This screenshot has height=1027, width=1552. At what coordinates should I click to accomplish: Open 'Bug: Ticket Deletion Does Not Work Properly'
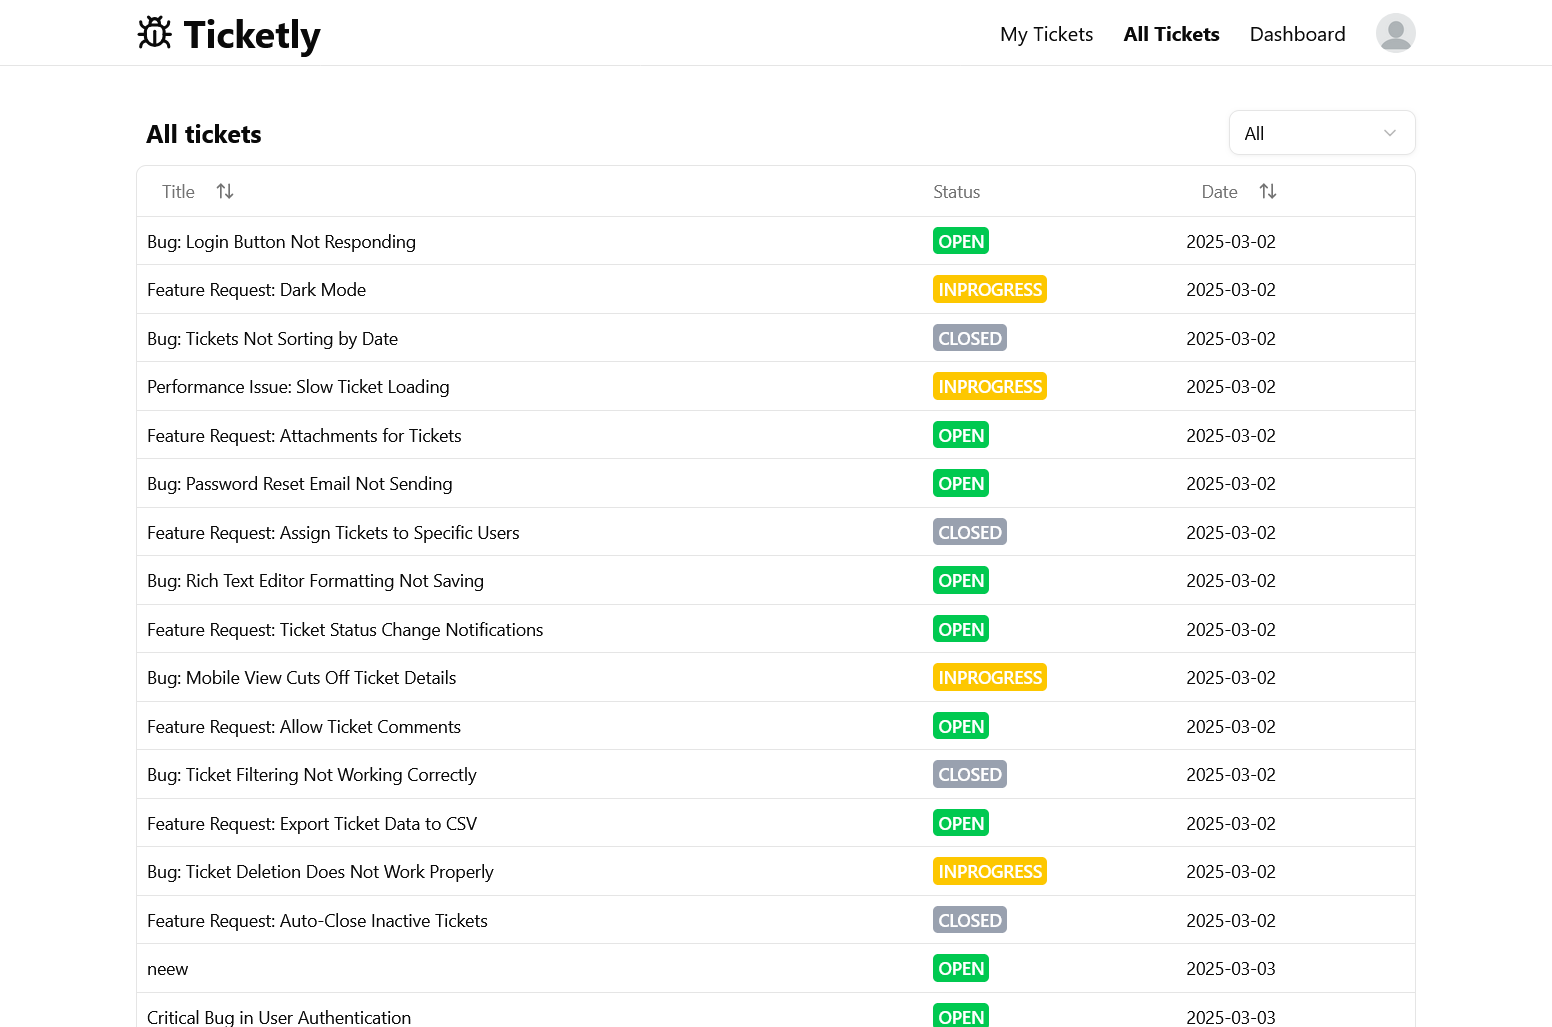320,872
